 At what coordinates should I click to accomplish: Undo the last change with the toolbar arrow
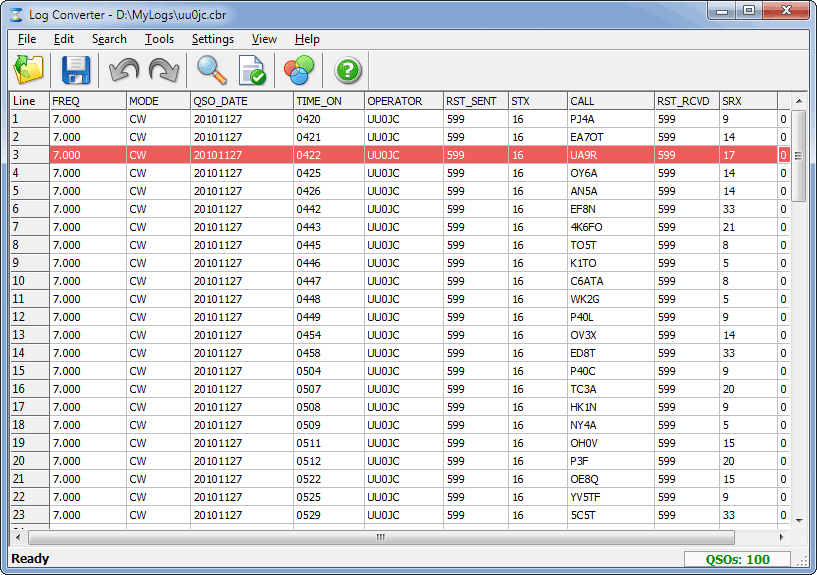tap(124, 70)
